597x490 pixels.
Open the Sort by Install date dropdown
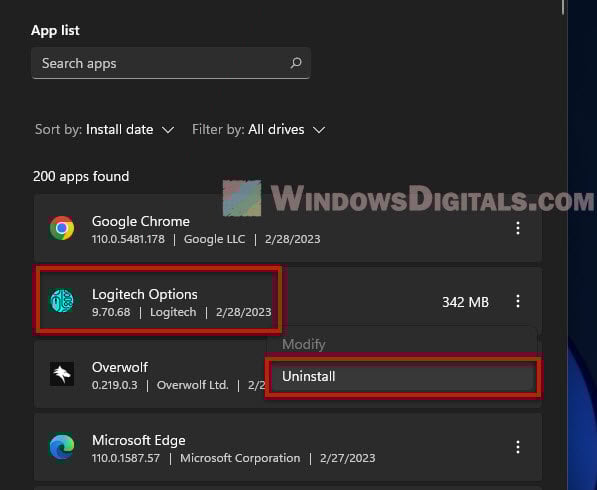pyautogui.click(x=105, y=130)
